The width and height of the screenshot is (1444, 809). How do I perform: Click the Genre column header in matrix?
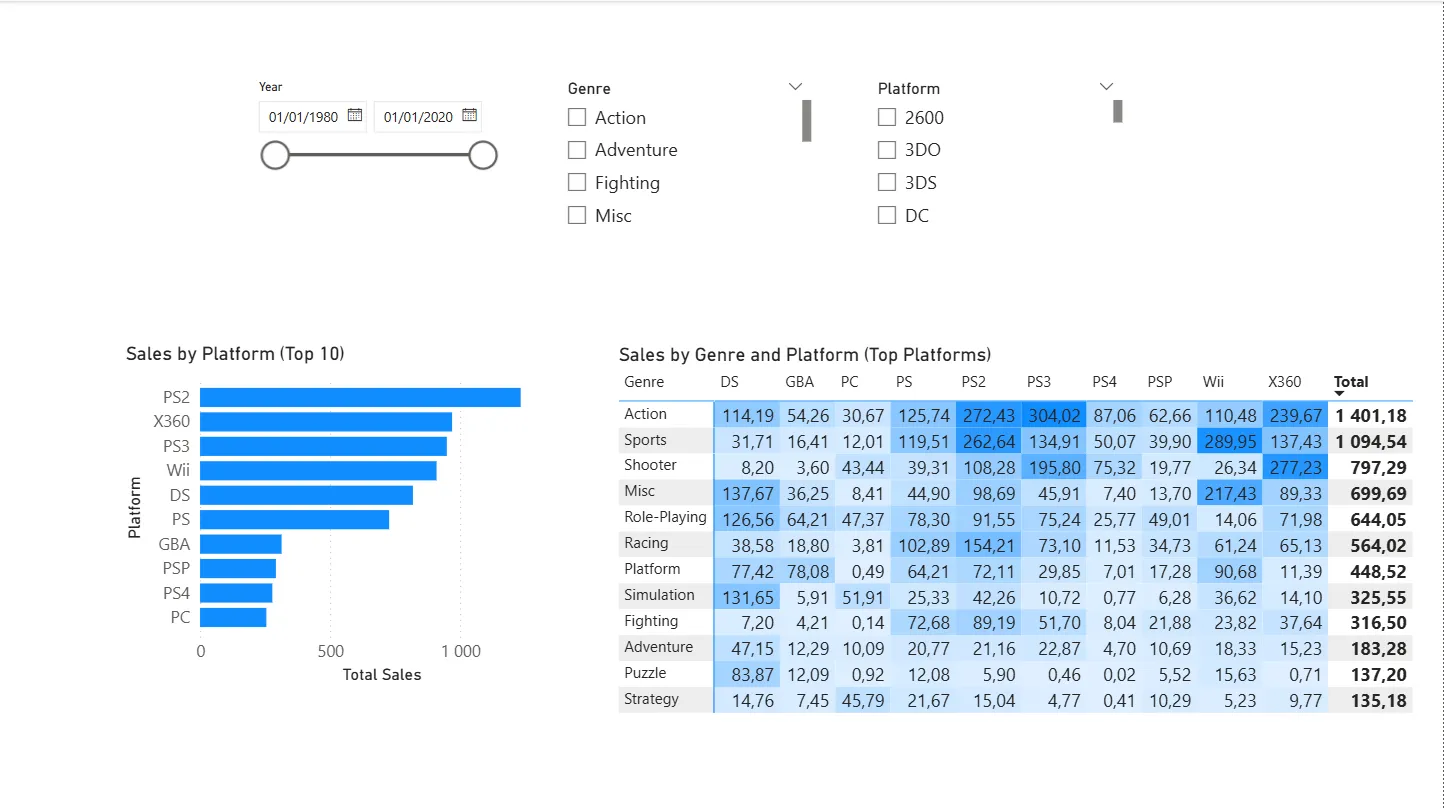click(x=644, y=381)
